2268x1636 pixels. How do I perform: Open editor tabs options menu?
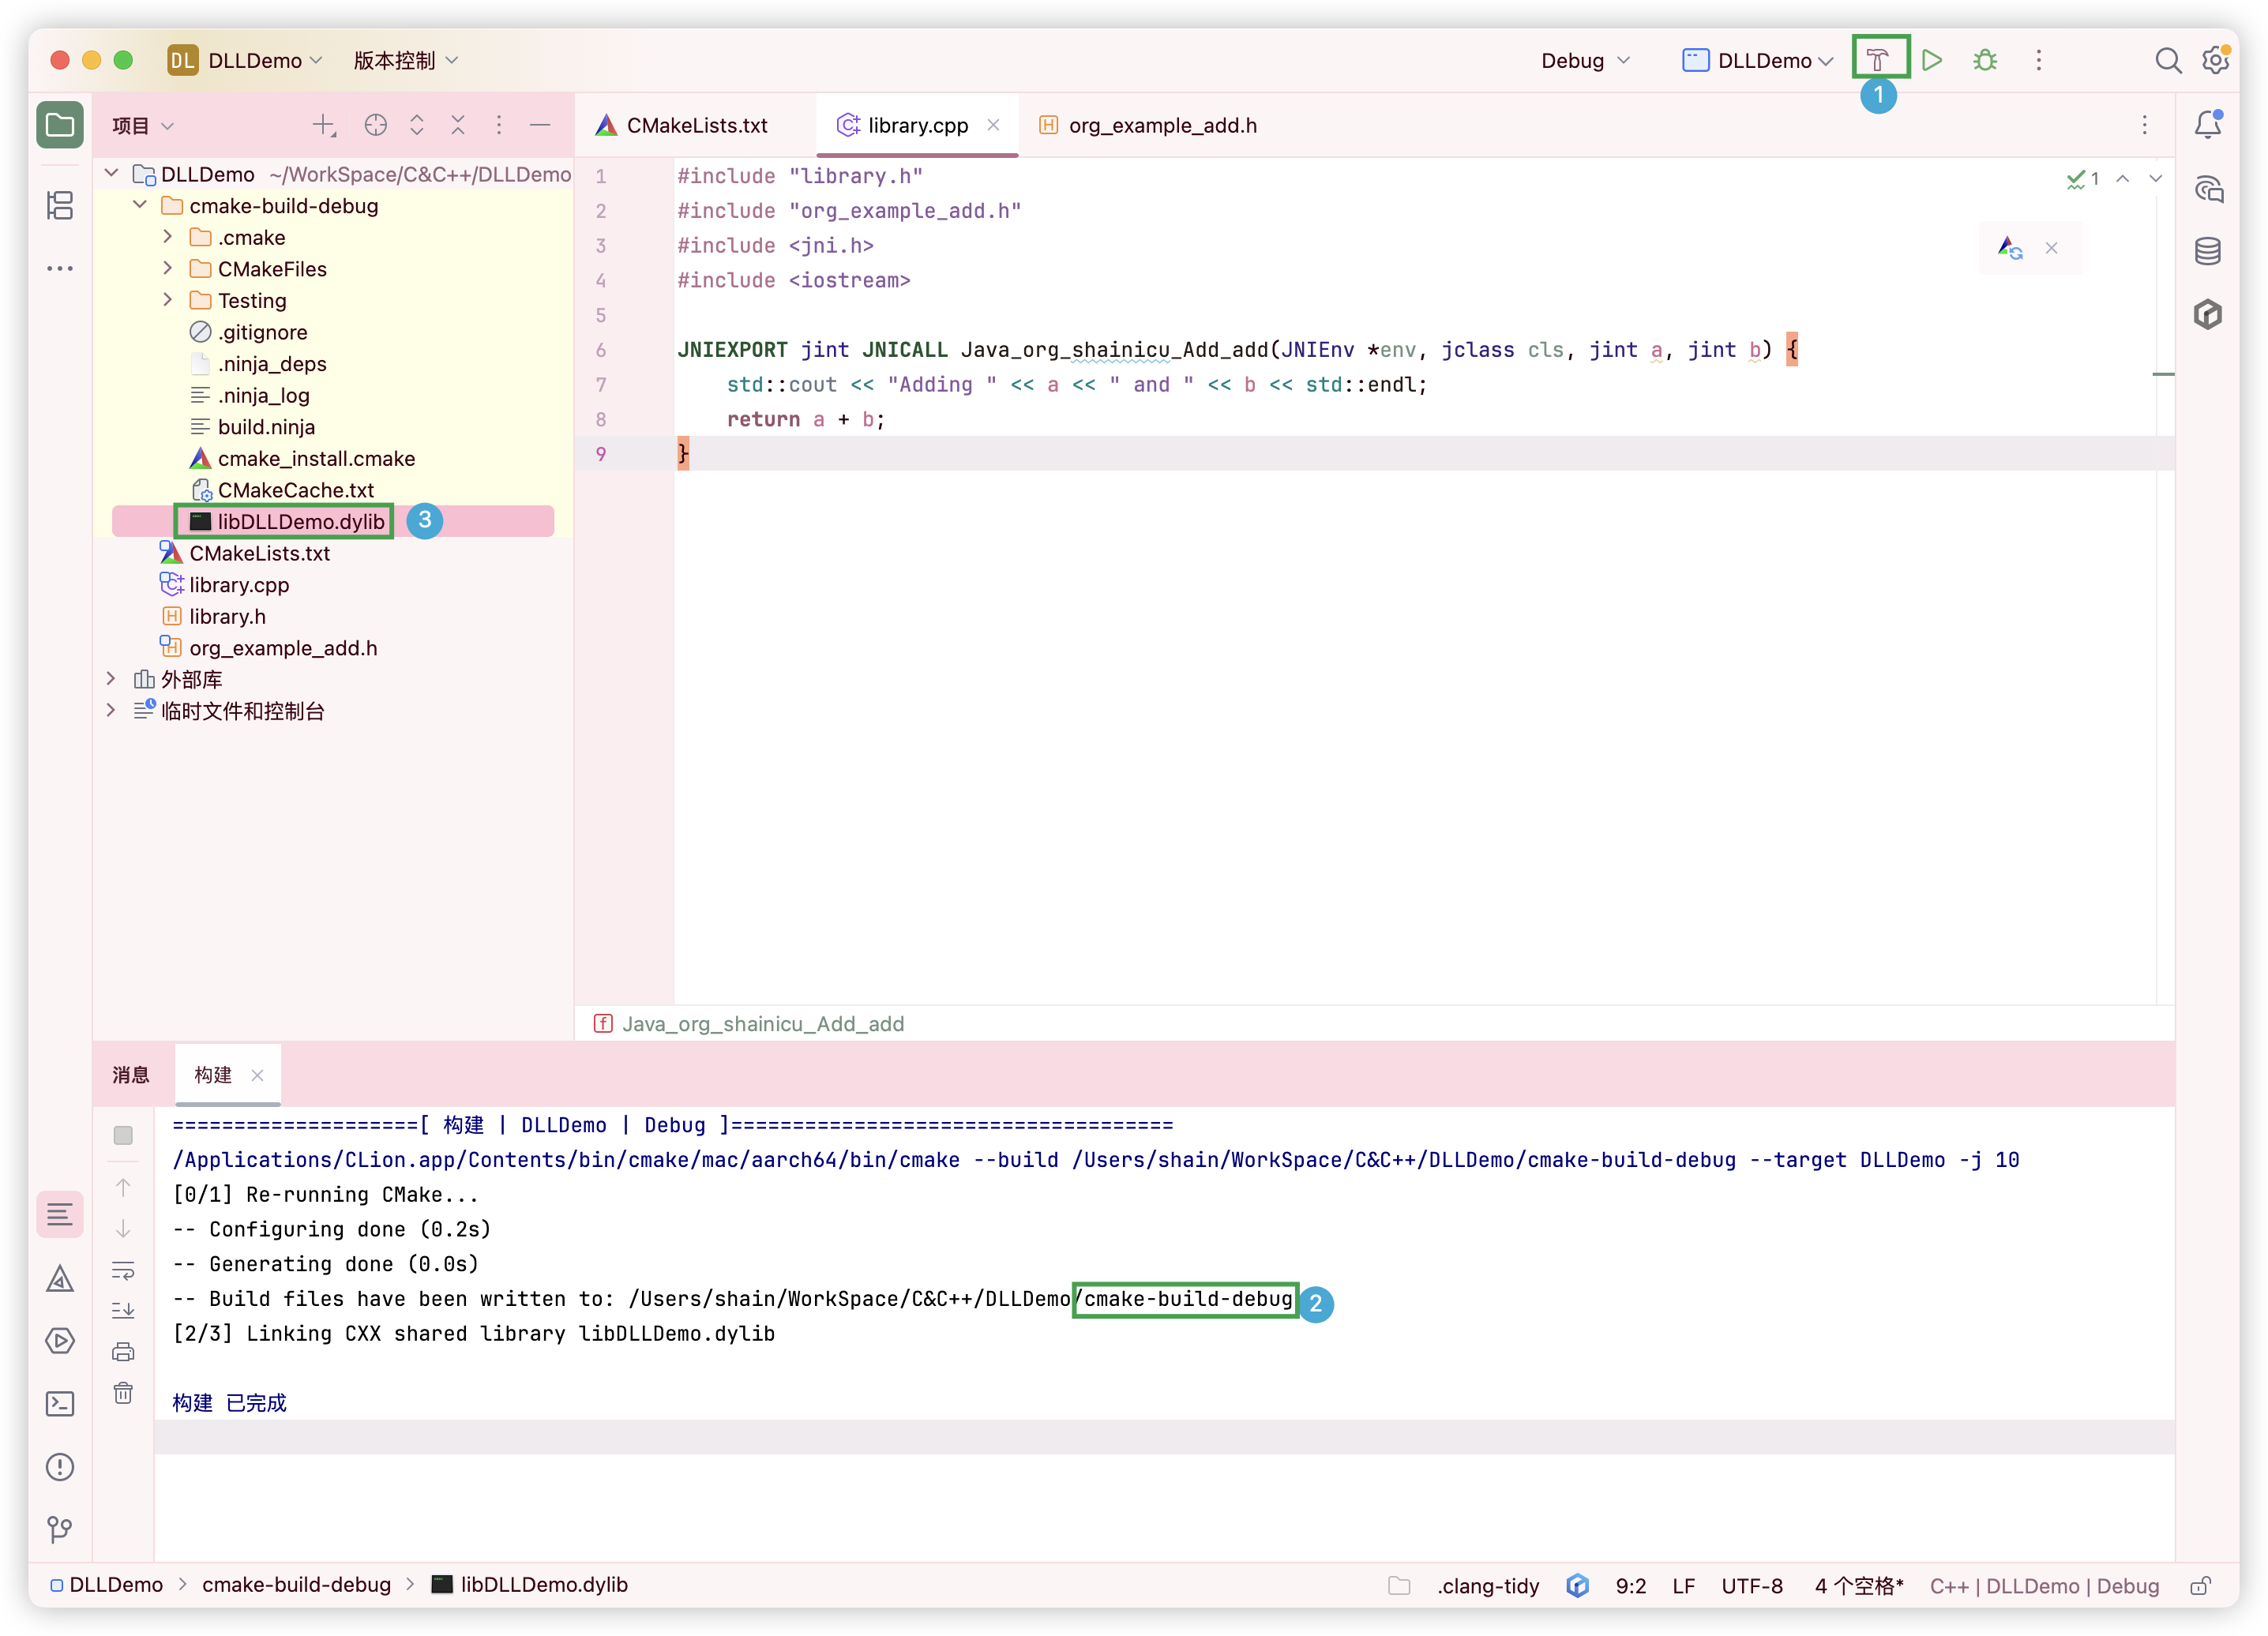point(2145,125)
